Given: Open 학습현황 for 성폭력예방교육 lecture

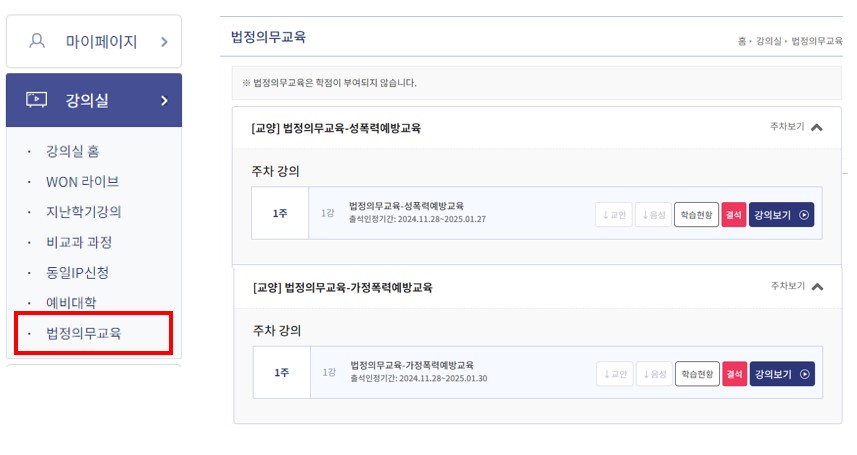Looking at the screenshot, I should tap(696, 215).
